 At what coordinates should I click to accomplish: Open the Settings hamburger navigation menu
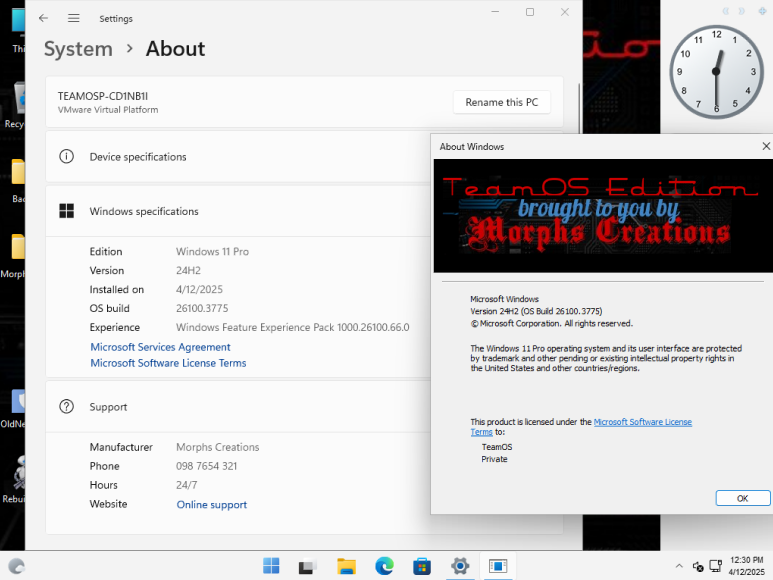73,18
